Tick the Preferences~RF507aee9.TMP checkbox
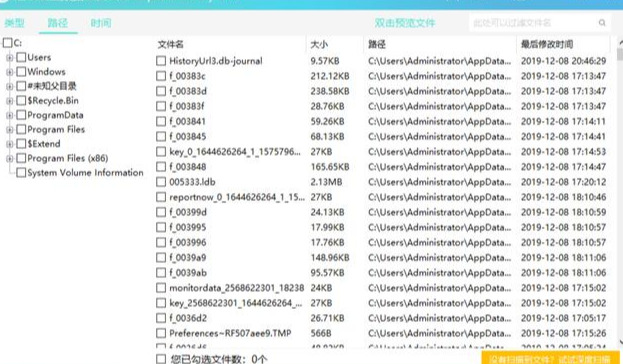Image resolution: width=623 pixels, height=364 pixels. (161, 333)
